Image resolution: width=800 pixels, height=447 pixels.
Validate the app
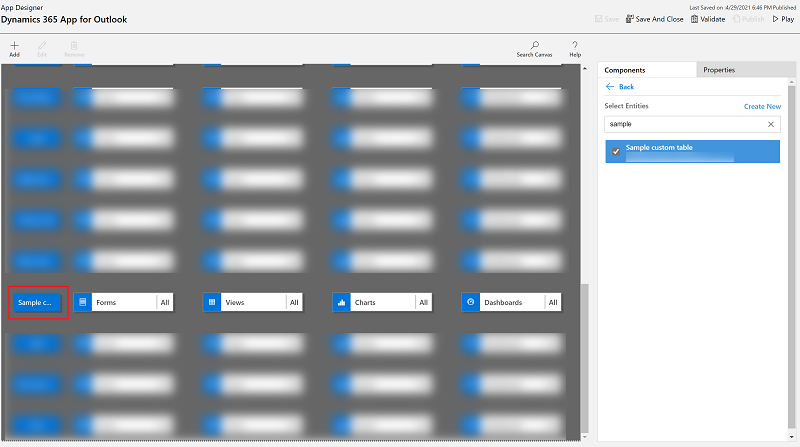coord(708,19)
